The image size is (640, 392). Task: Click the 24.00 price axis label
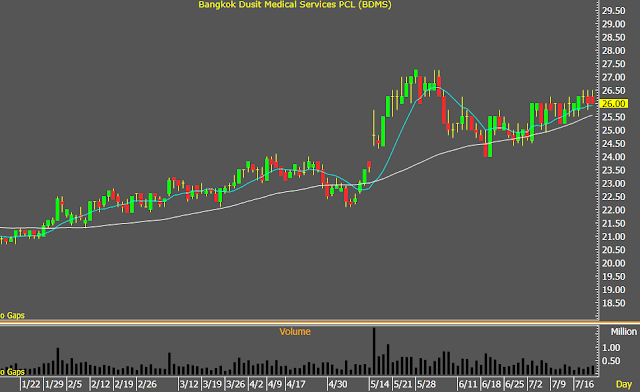click(x=613, y=157)
